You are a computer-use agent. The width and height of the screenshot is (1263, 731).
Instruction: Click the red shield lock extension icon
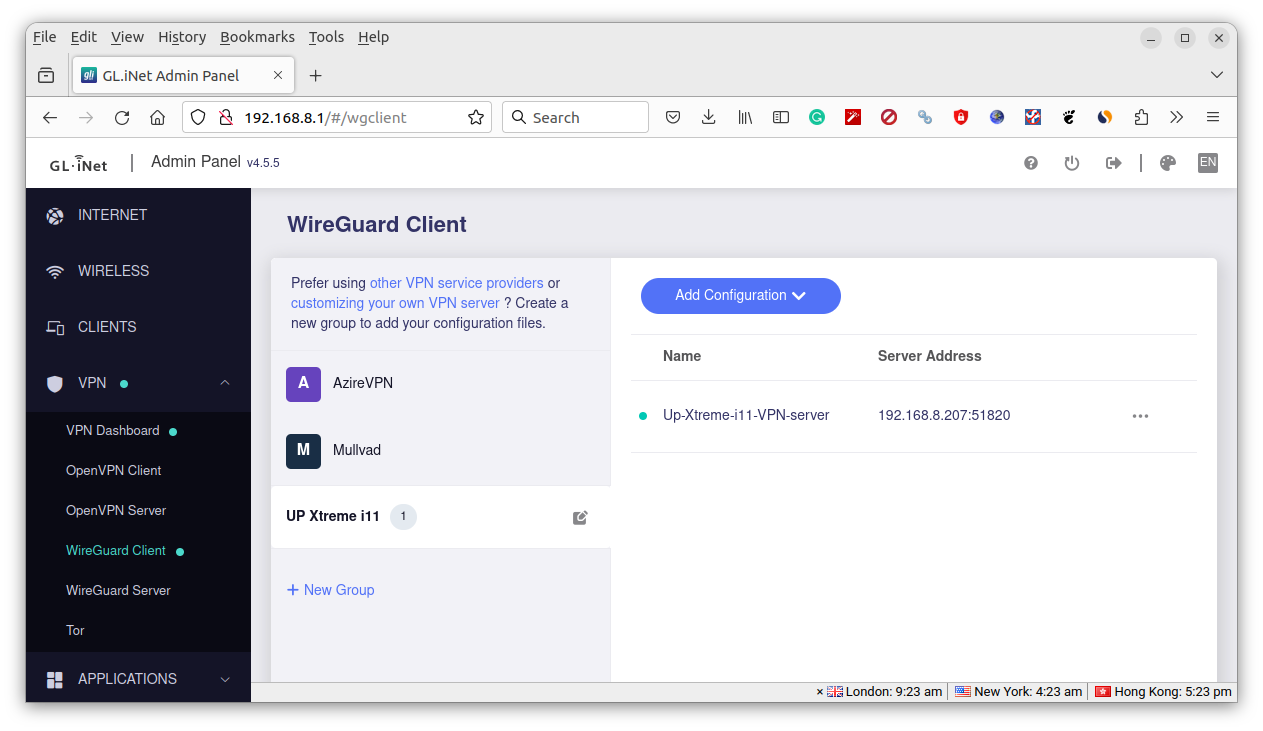click(961, 117)
